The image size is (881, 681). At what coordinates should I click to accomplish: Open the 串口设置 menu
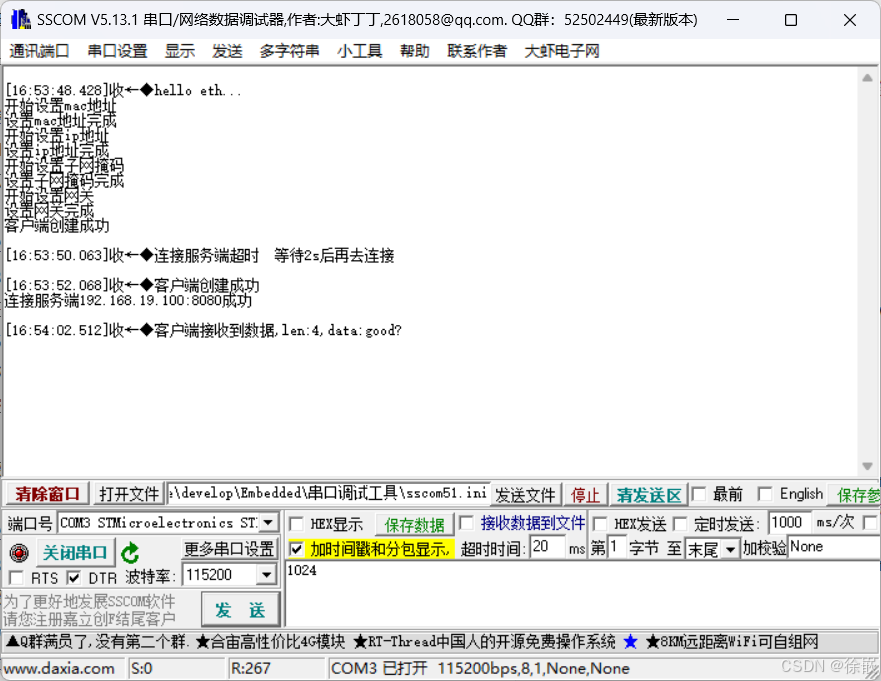pyautogui.click(x=117, y=51)
